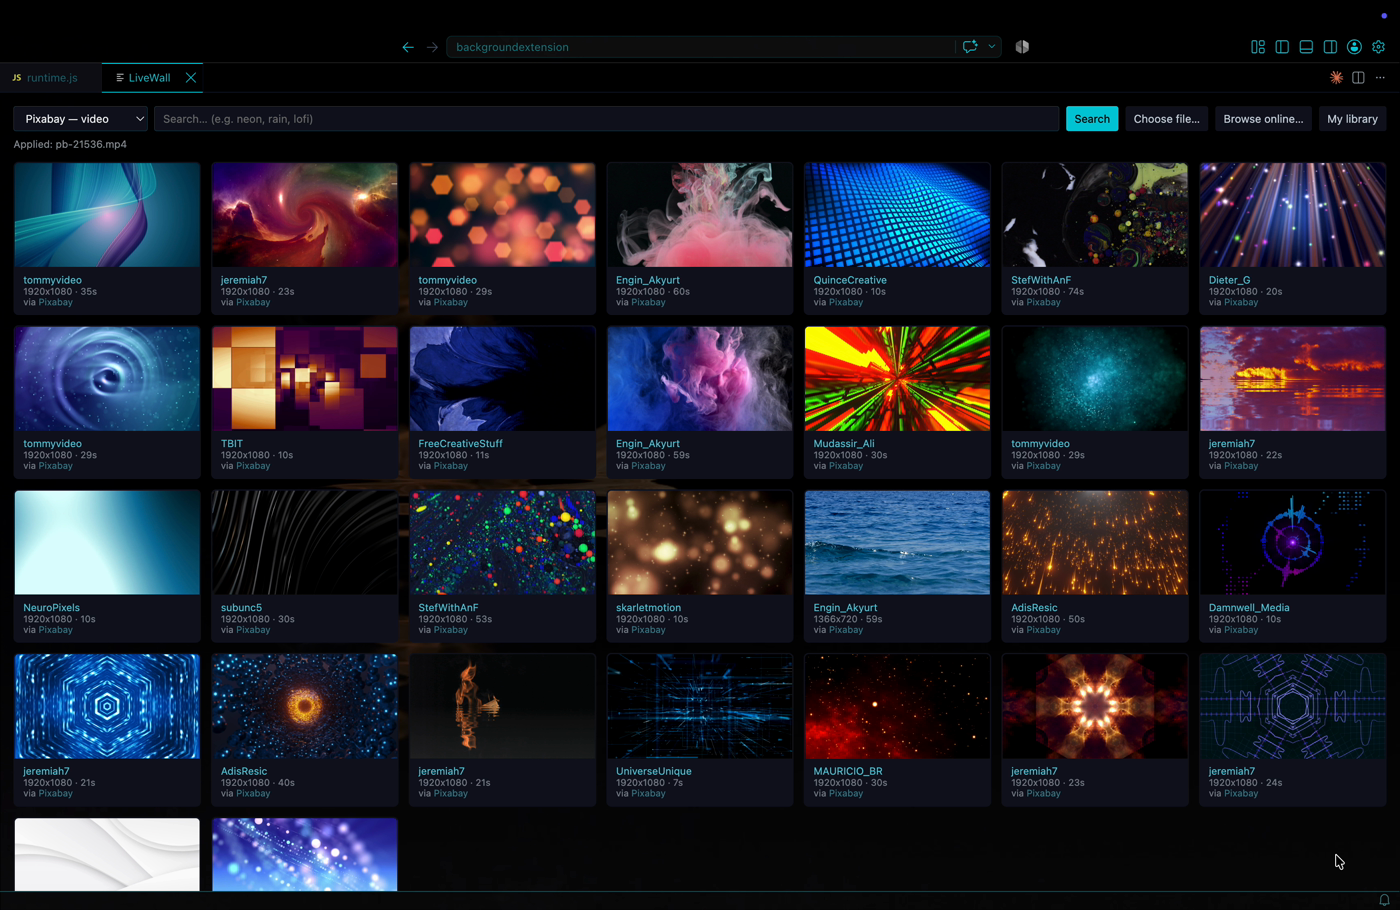Select jeremiah7 23s orange mandala thumbnail
This screenshot has width=1400, height=910.
(1095, 707)
